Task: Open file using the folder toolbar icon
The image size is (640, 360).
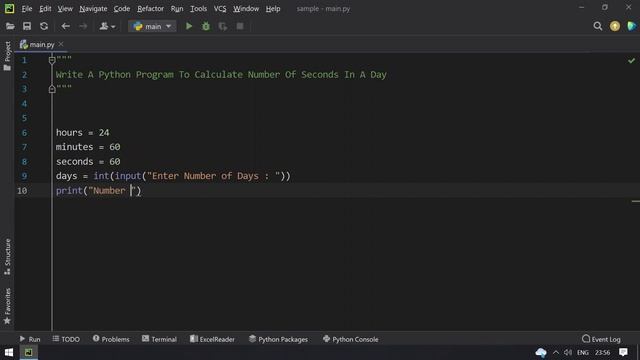Action: pos(10,27)
